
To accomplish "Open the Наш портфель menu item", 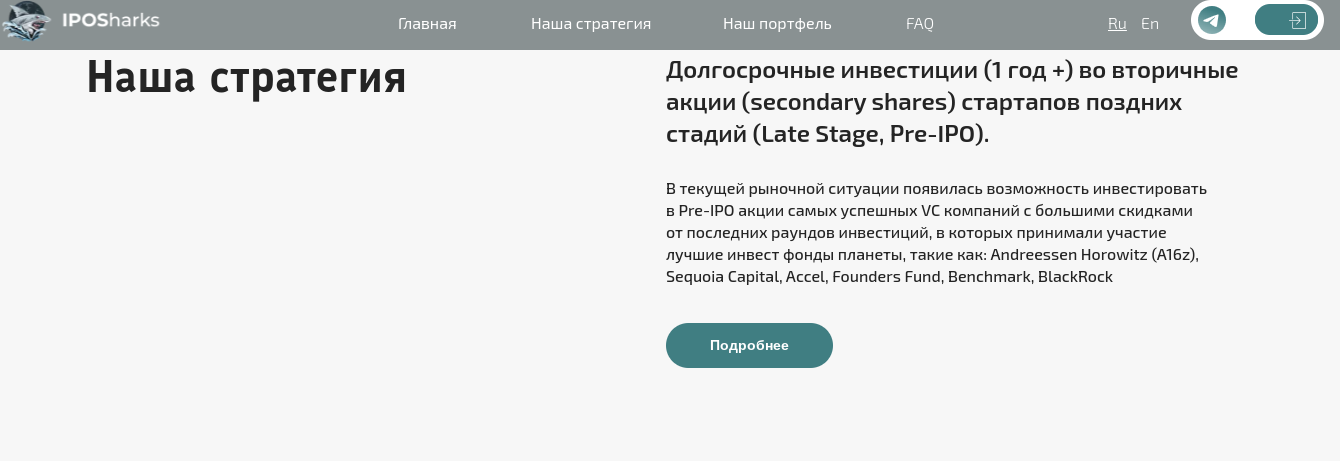I will [x=777, y=24].
